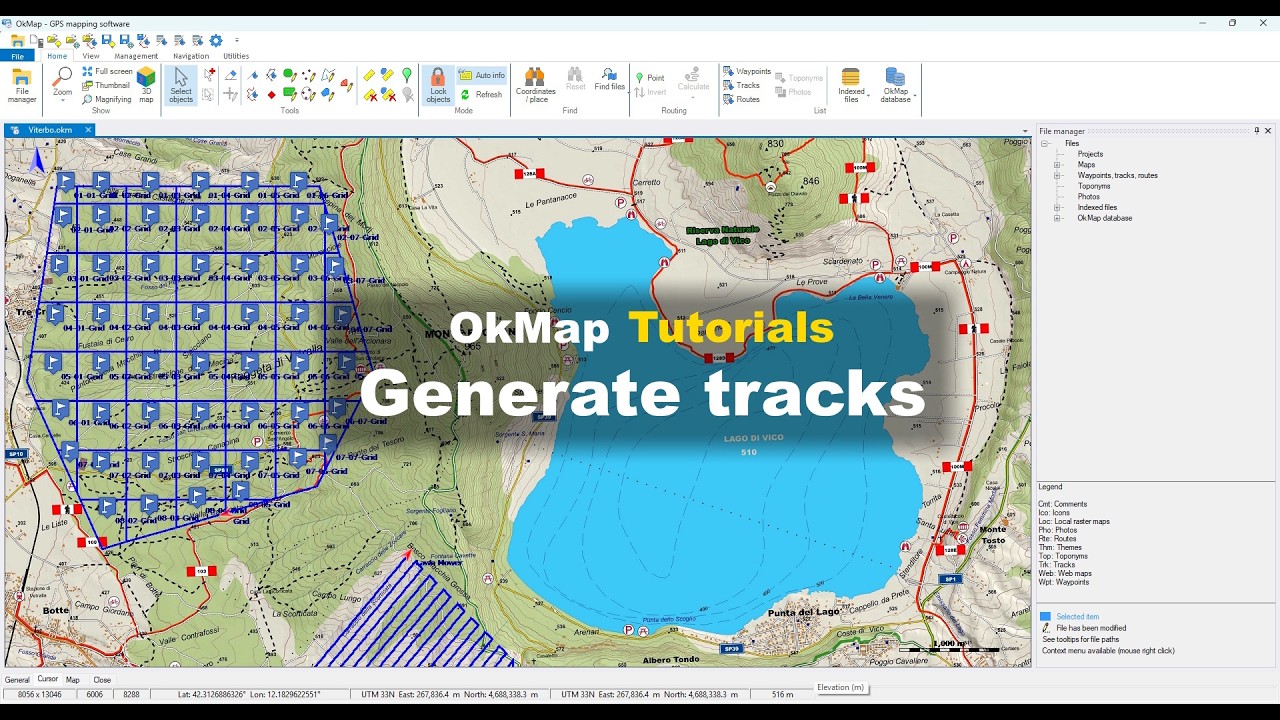
Task: Select Photos in File manager tree
Action: point(1088,197)
